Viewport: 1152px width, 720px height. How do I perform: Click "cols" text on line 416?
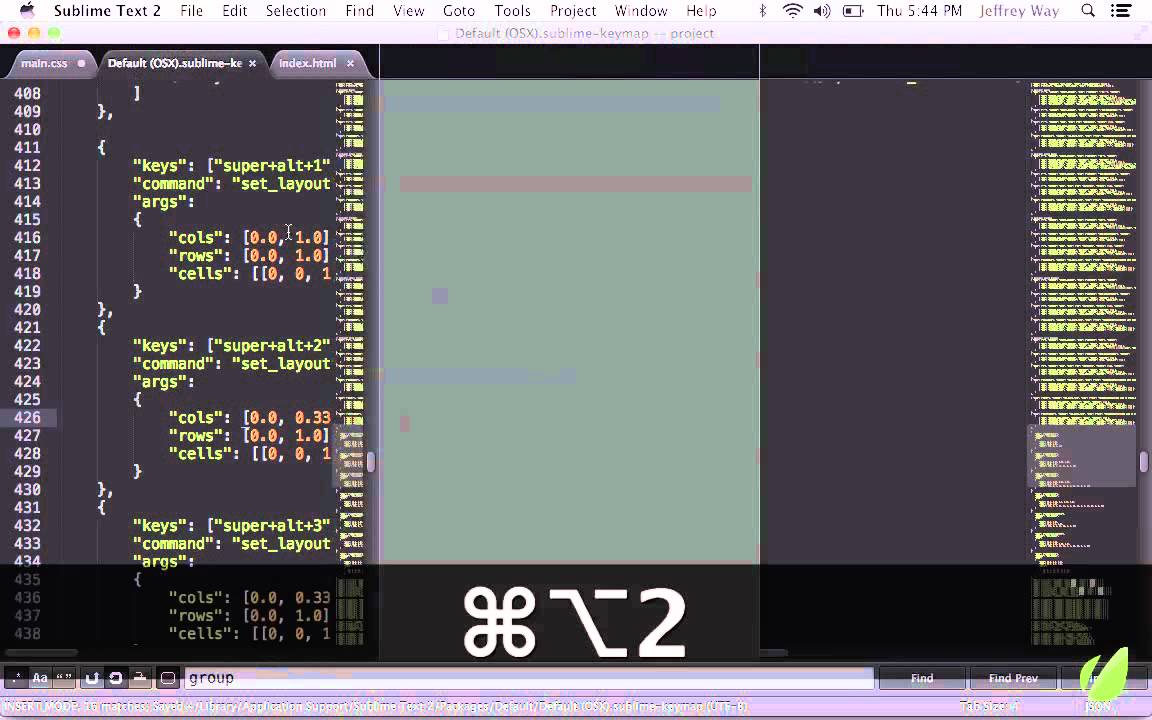click(x=195, y=237)
